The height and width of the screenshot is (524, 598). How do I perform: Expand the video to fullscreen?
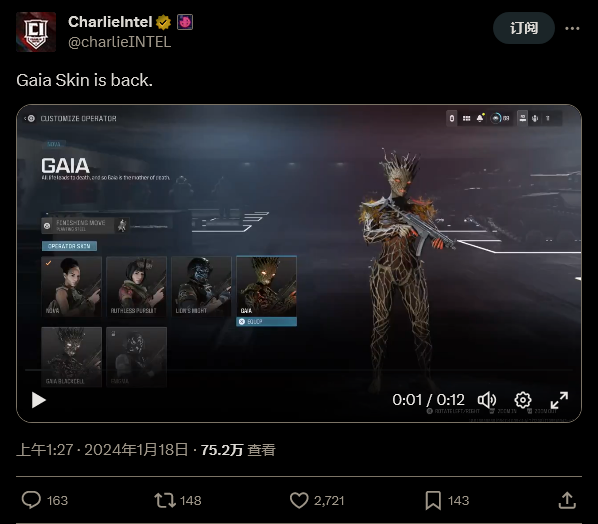point(559,400)
